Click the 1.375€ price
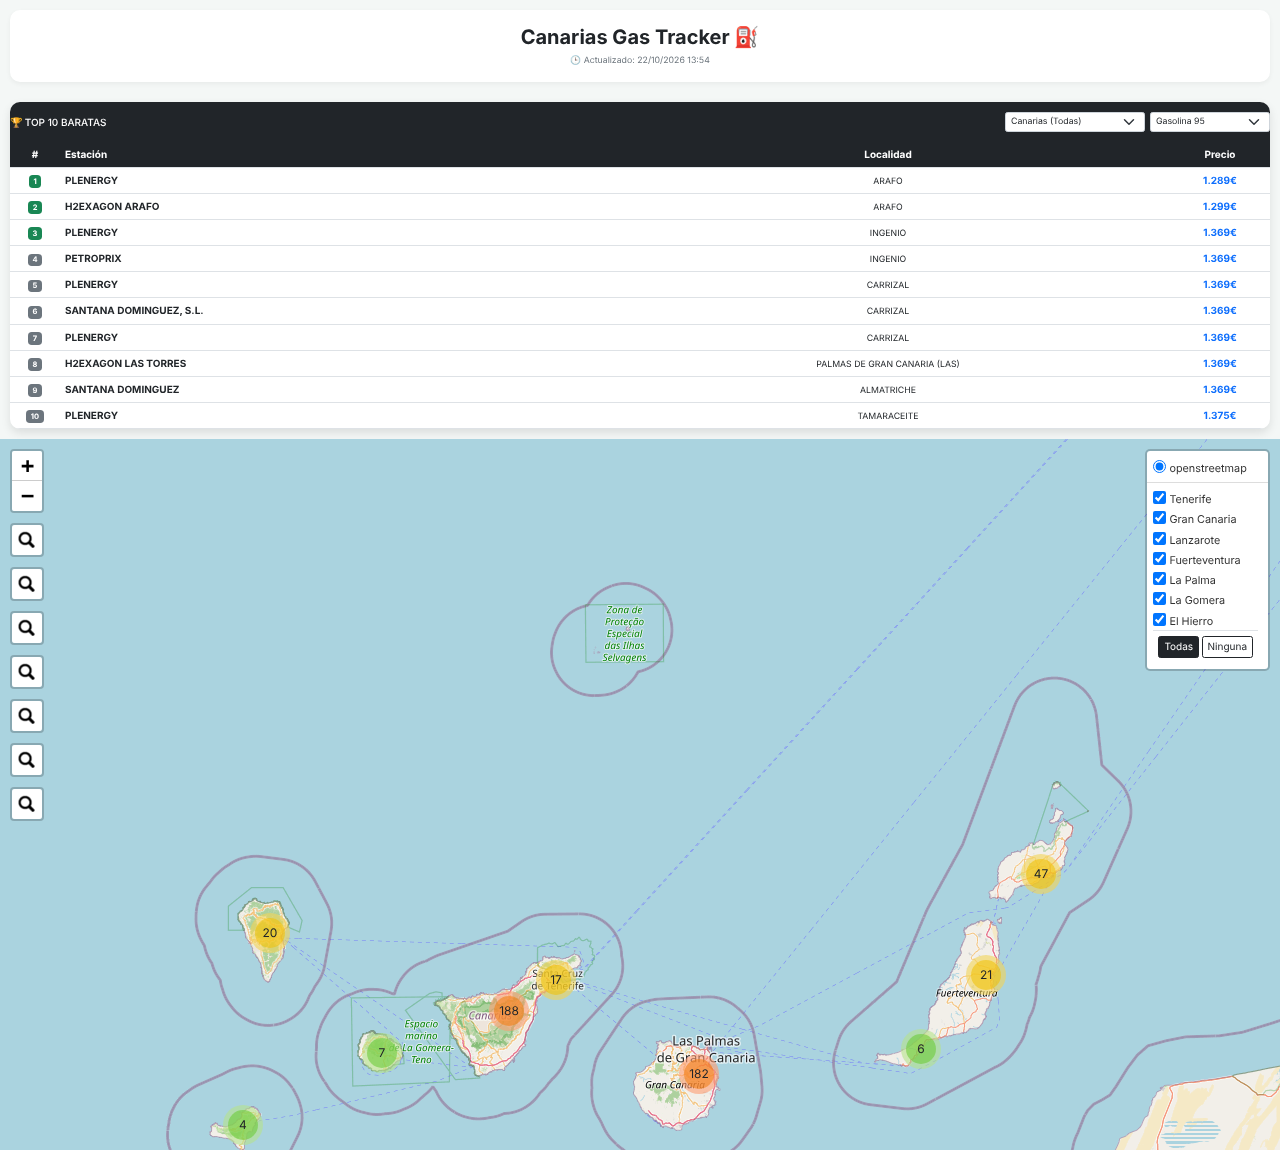This screenshot has width=1280, height=1150. coord(1220,416)
